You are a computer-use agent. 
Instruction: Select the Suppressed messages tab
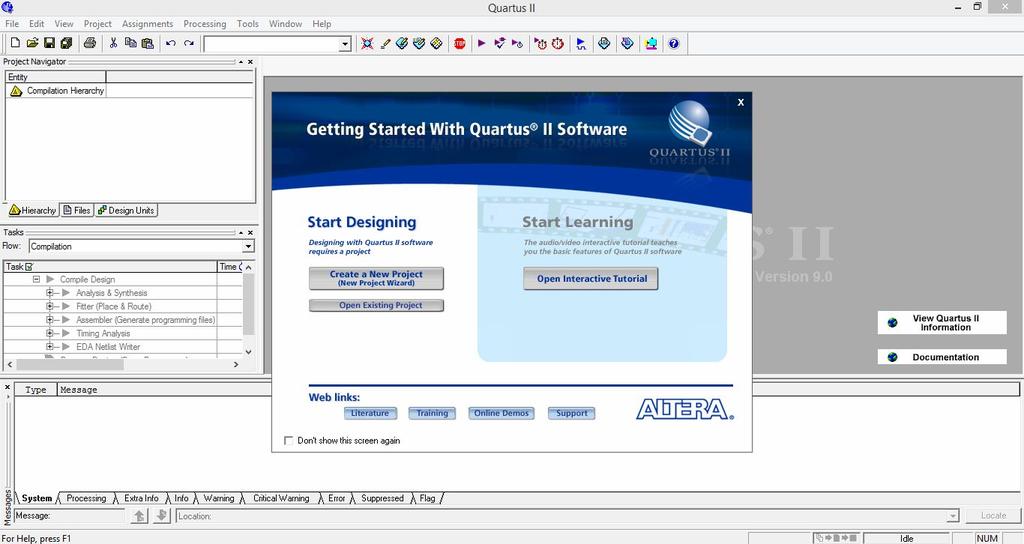point(382,498)
